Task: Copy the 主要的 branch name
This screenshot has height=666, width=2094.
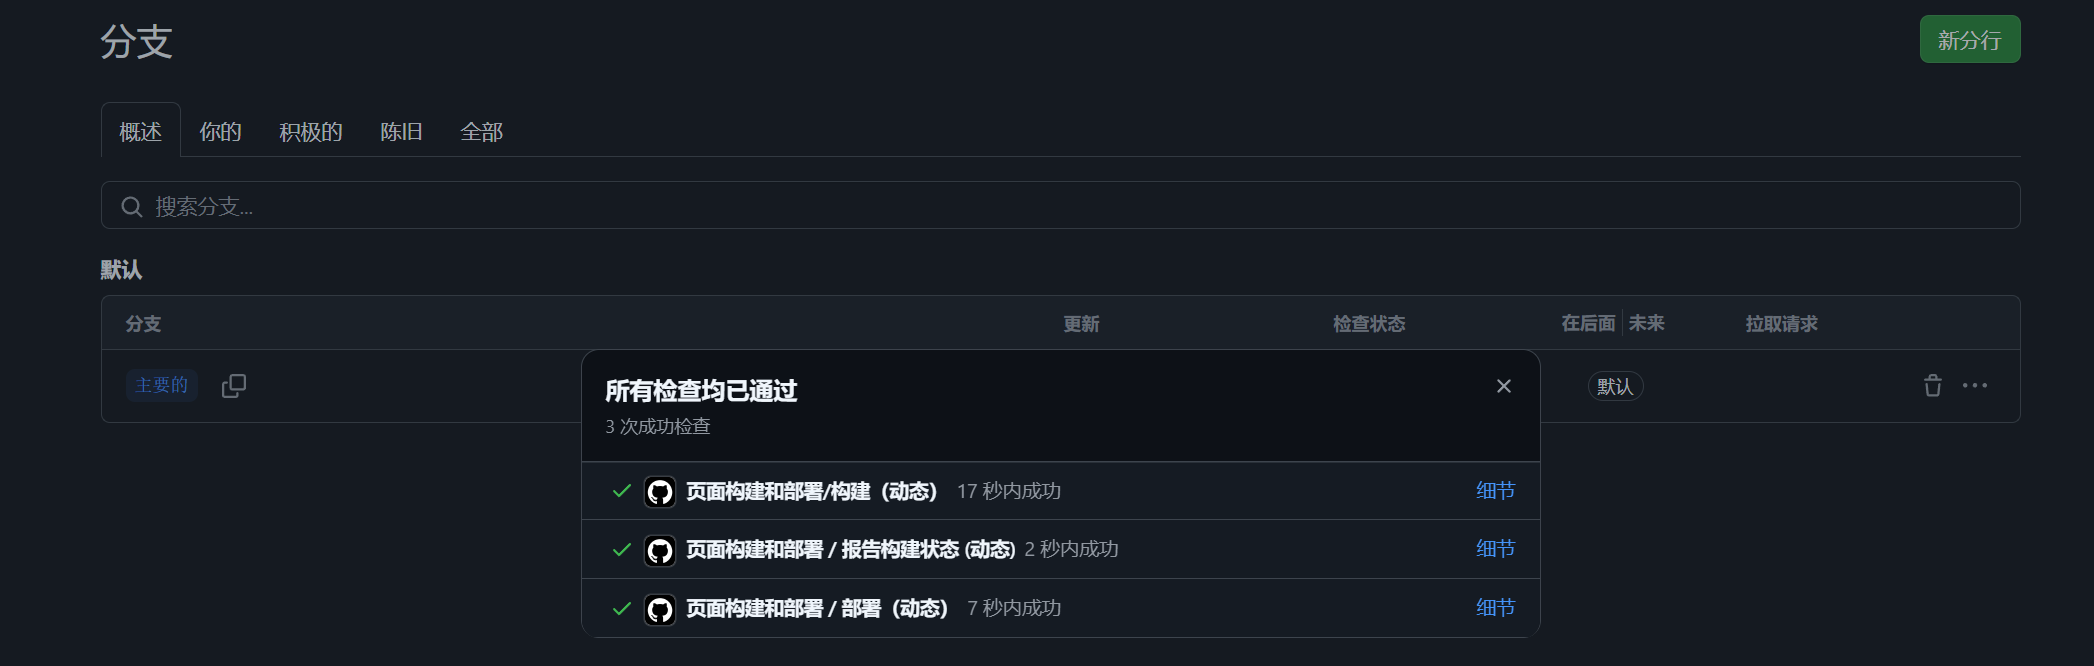Action: [x=233, y=386]
